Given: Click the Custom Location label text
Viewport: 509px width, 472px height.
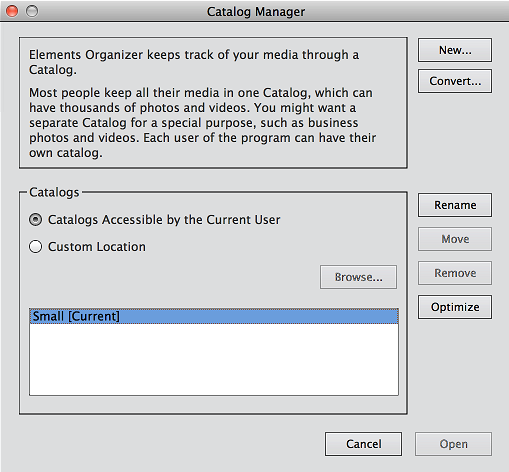Looking at the screenshot, I should tap(97, 247).
